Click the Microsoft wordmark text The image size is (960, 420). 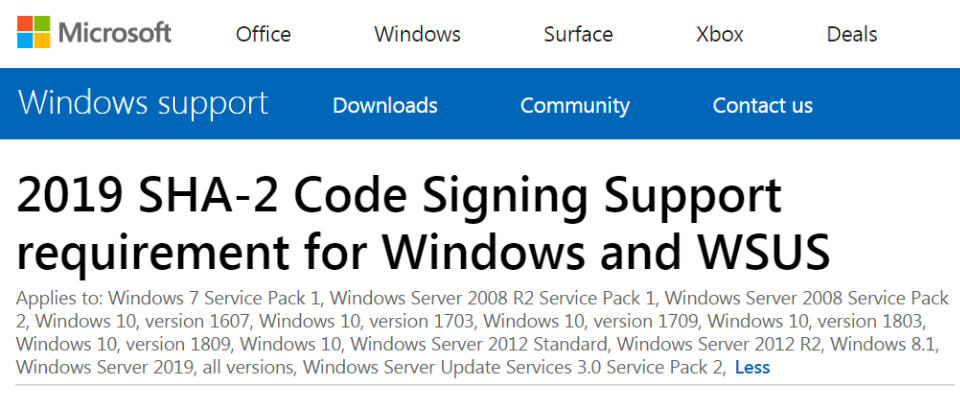pyautogui.click(x=114, y=32)
